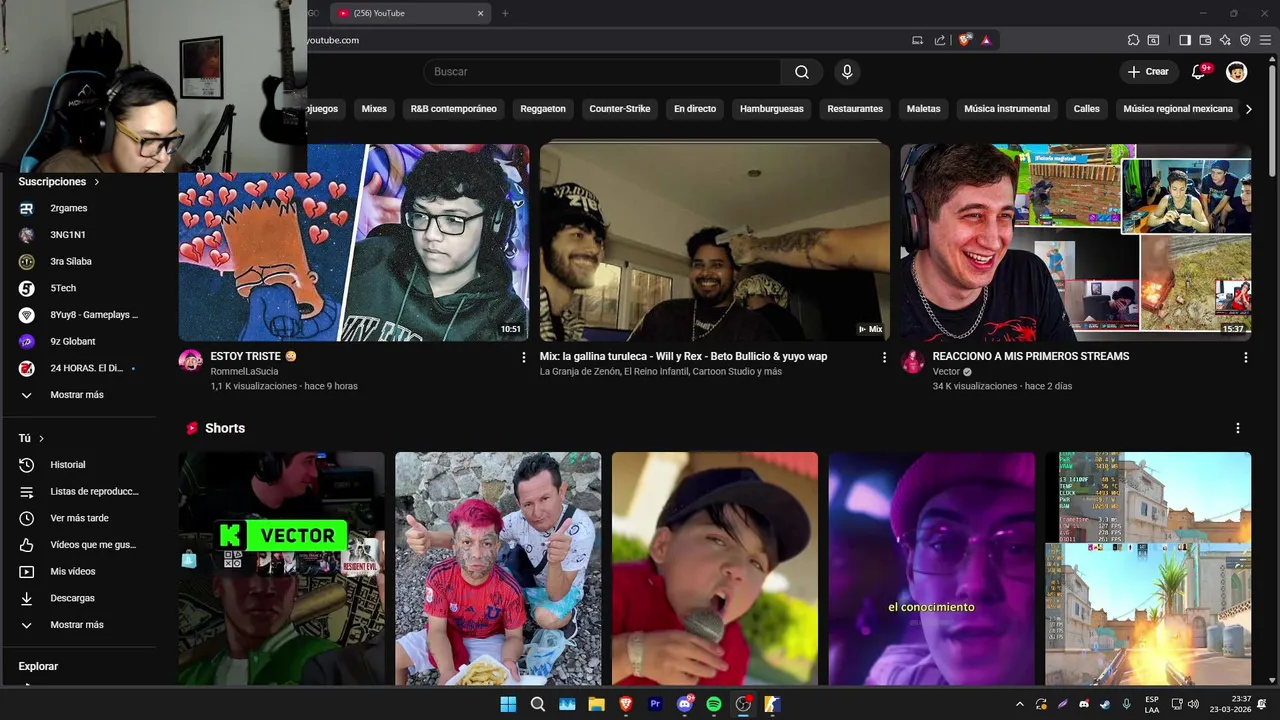Select the Hamburguesas filter chip
The image size is (1280, 720).
click(x=772, y=109)
